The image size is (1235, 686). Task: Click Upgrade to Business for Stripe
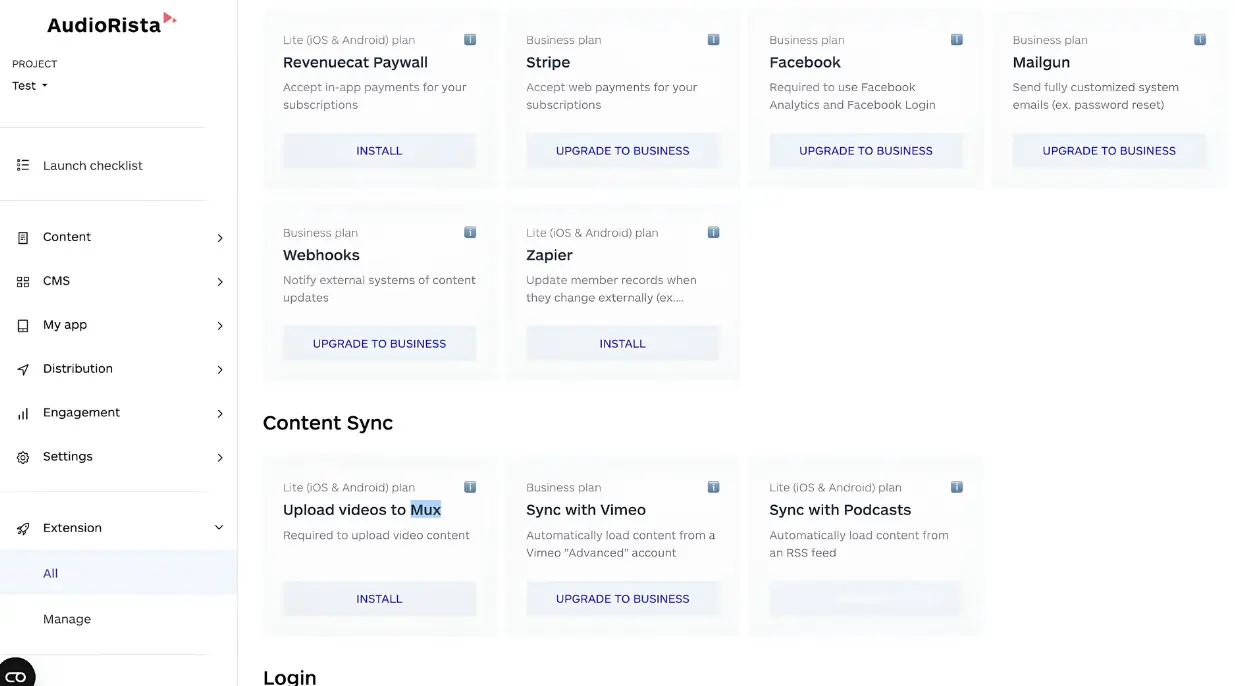[x=622, y=151]
